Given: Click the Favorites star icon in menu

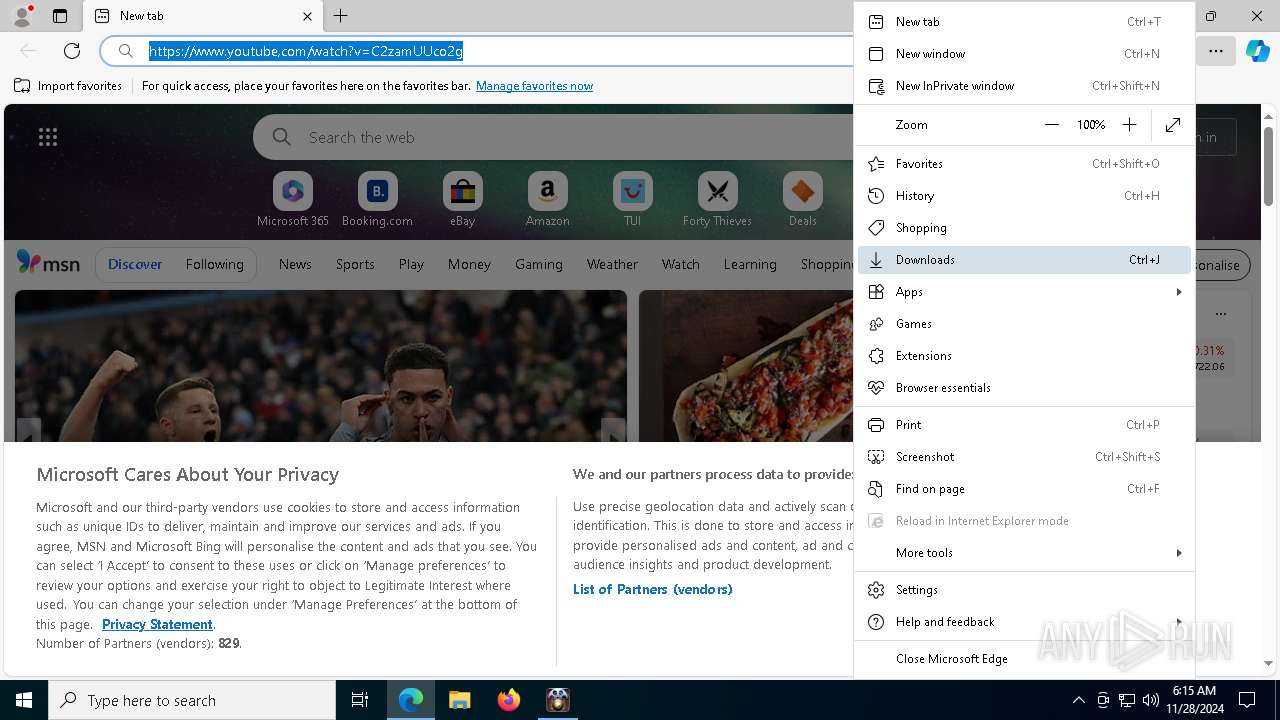Looking at the screenshot, I should pos(876,164).
